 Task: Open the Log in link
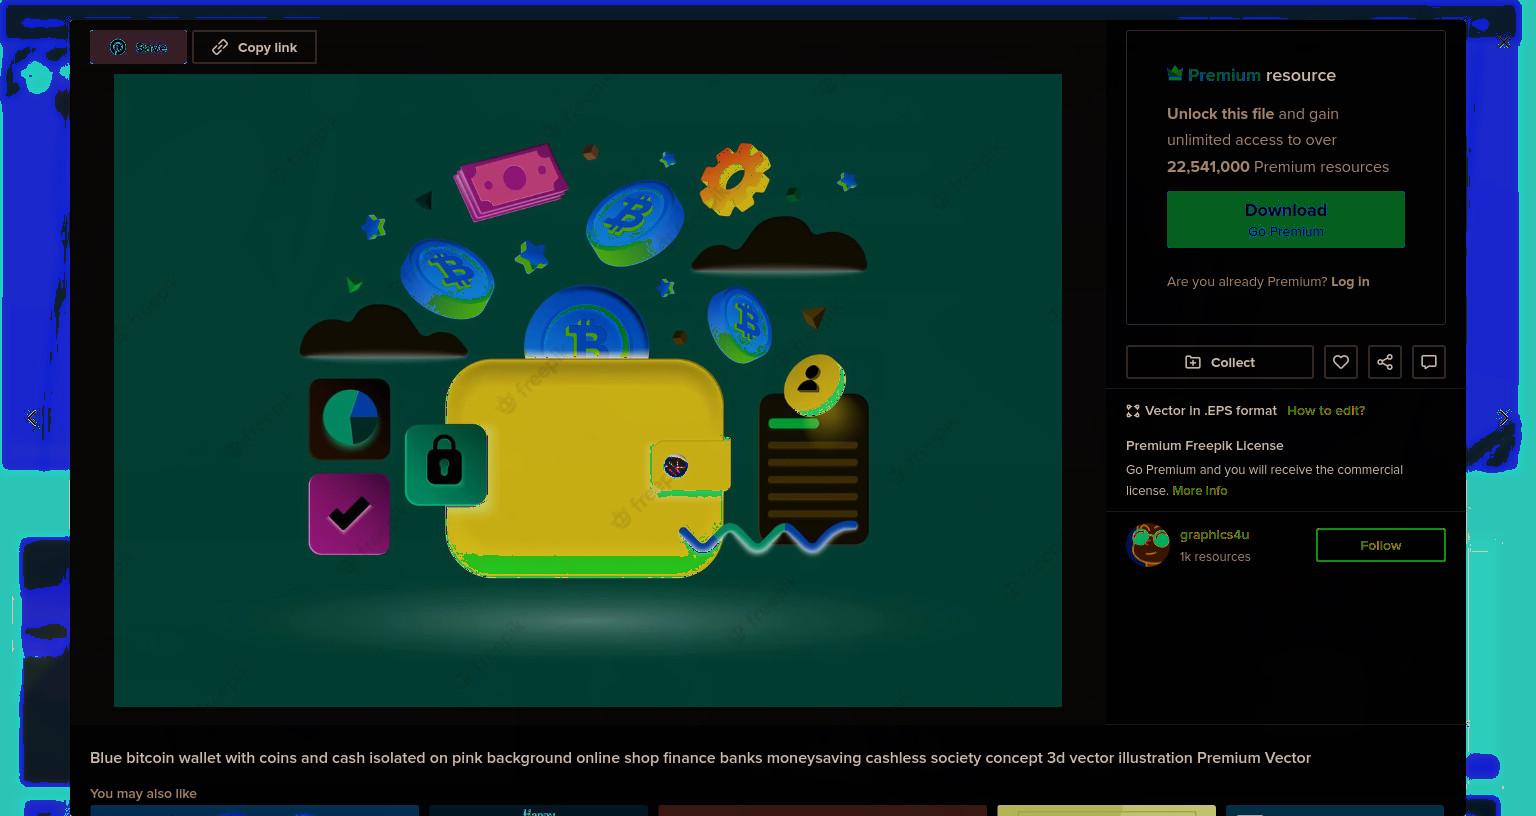click(1350, 282)
